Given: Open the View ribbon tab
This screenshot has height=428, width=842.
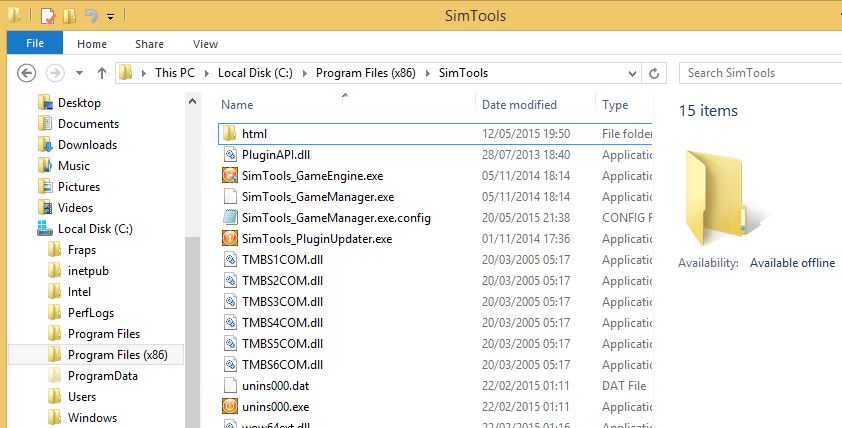Looking at the screenshot, I should coord(205,44).
